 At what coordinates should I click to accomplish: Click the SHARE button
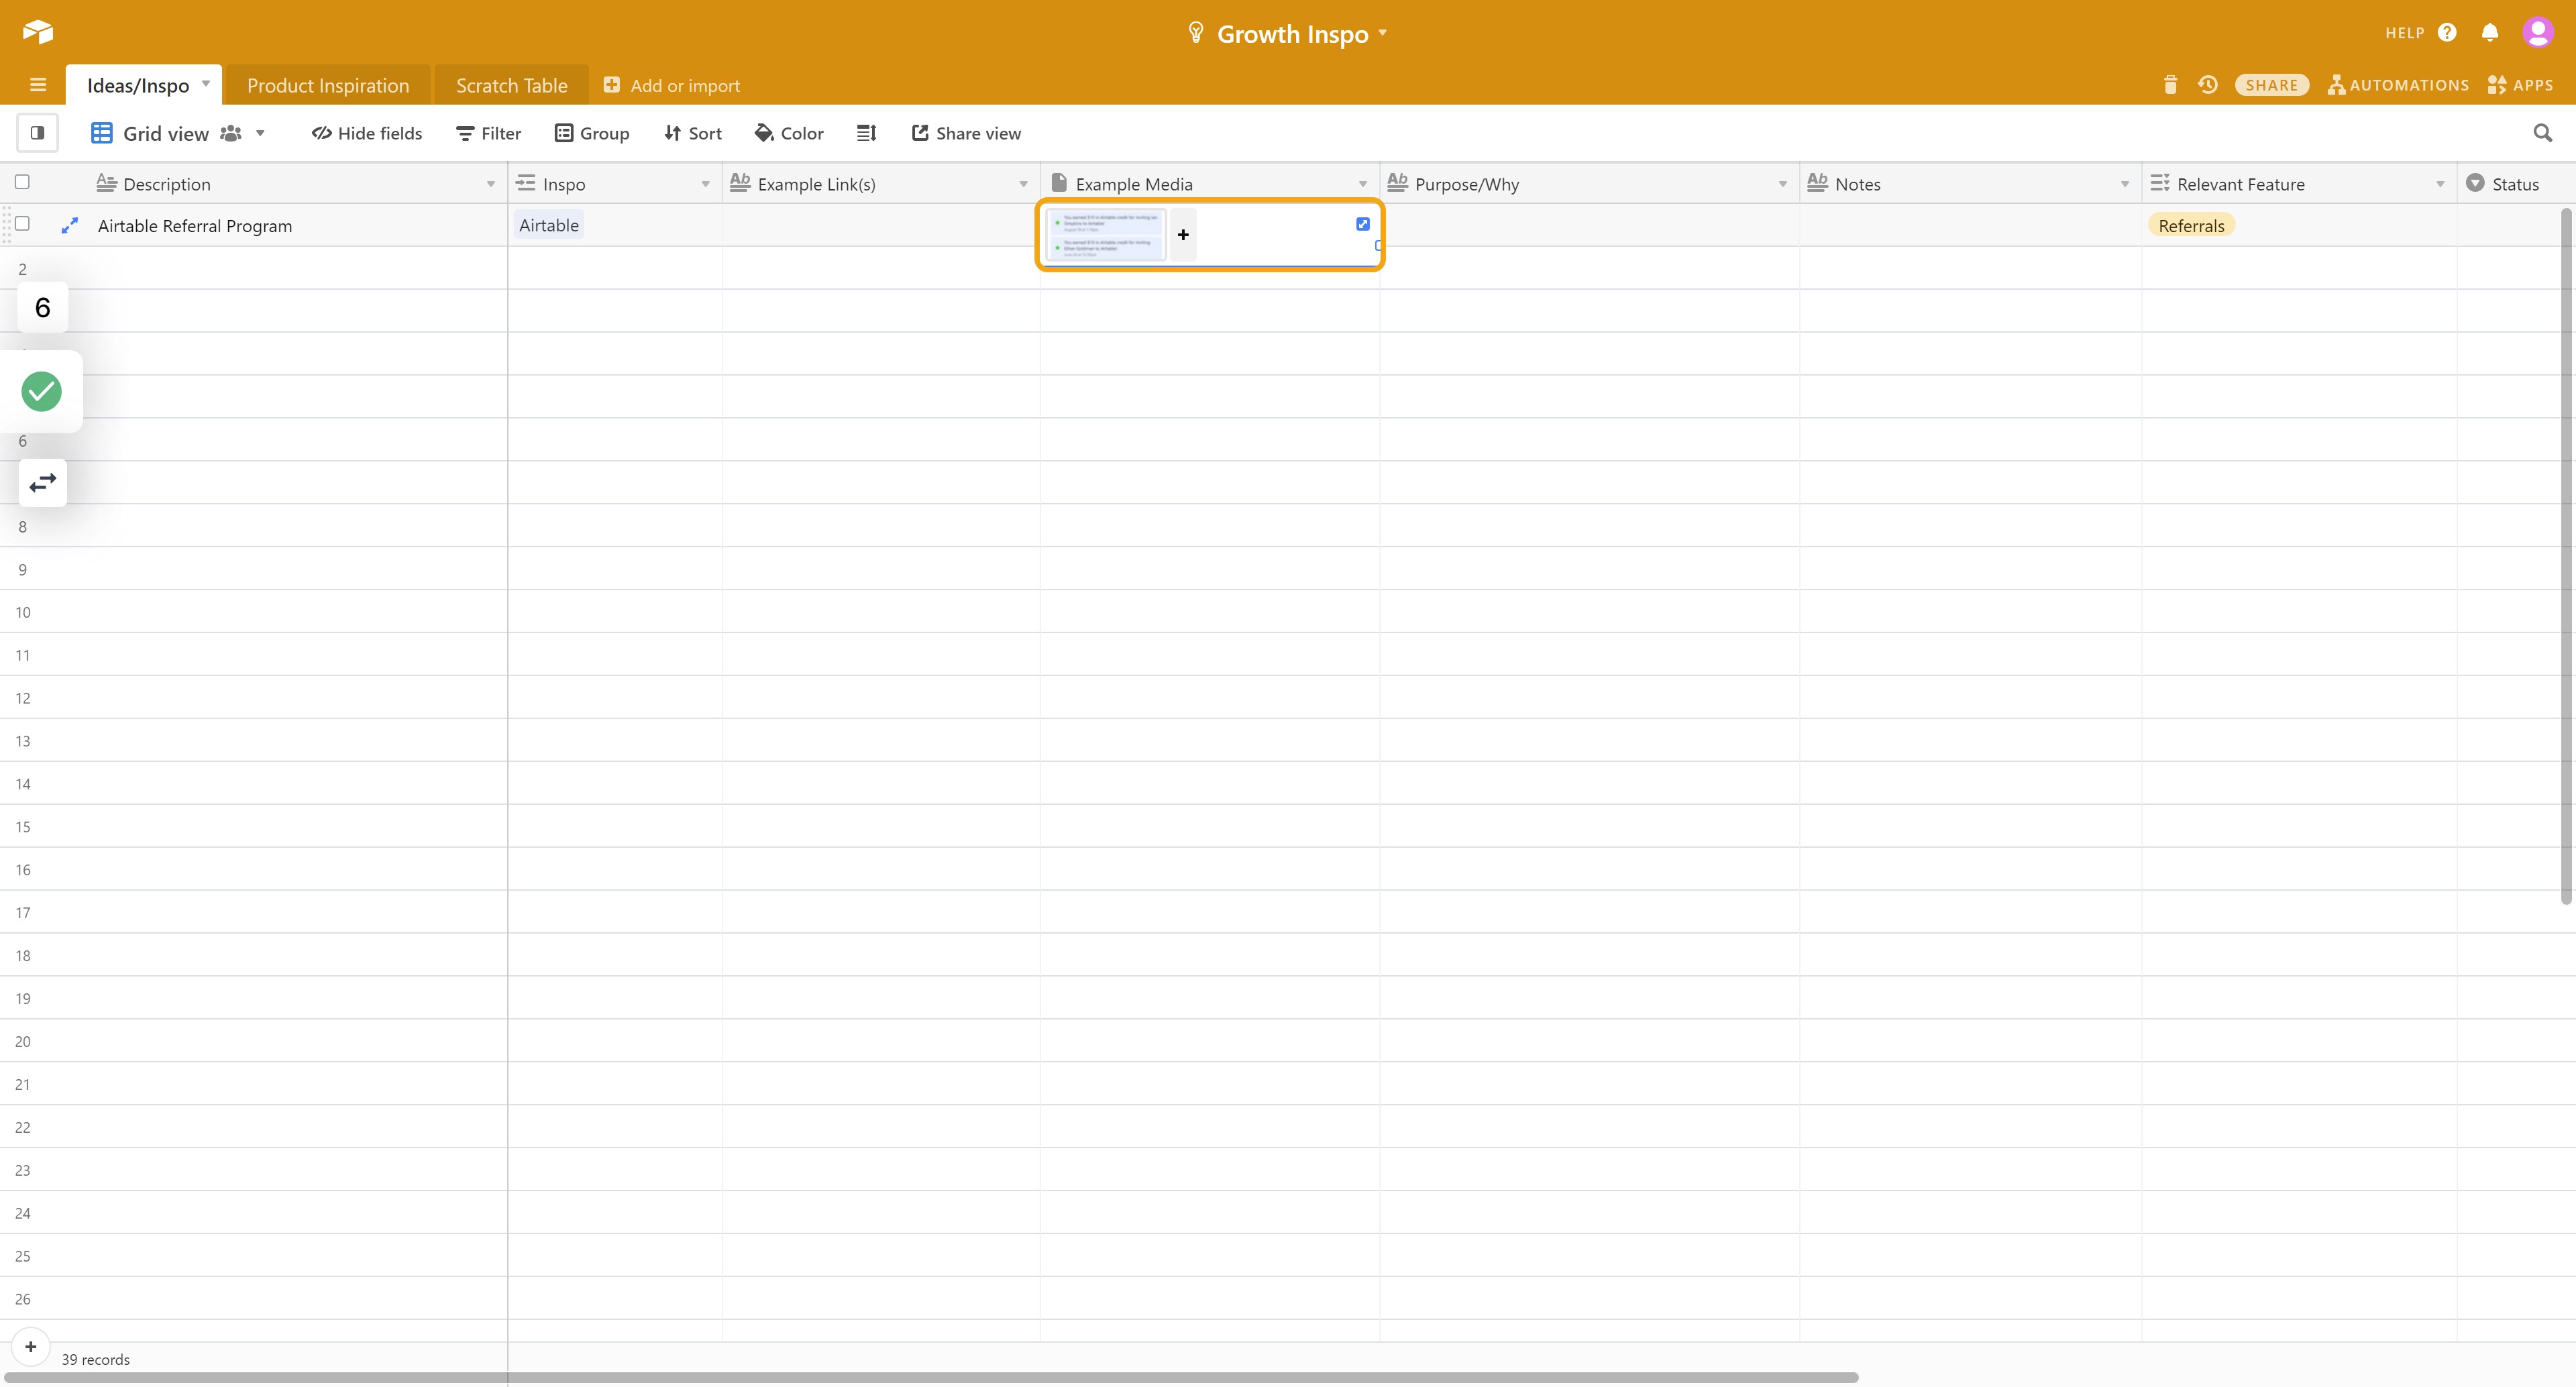2272,85
